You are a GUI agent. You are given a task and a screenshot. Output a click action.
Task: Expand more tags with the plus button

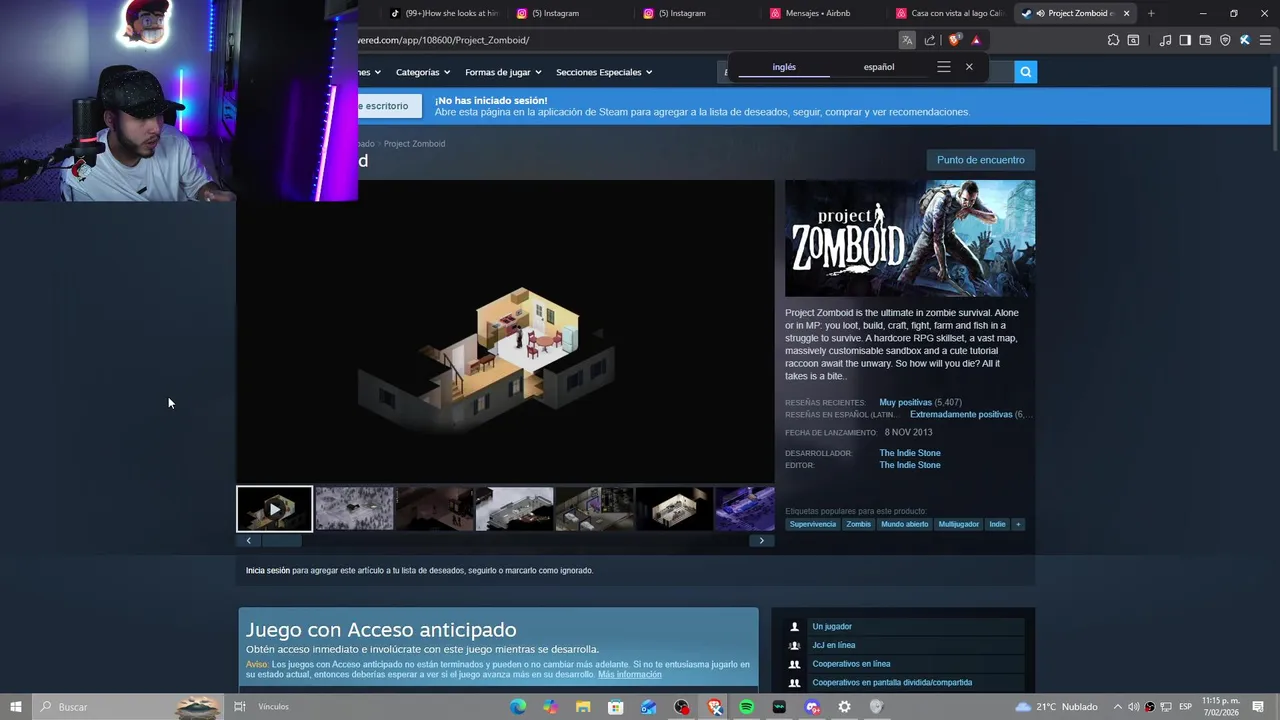[1019, 524]
